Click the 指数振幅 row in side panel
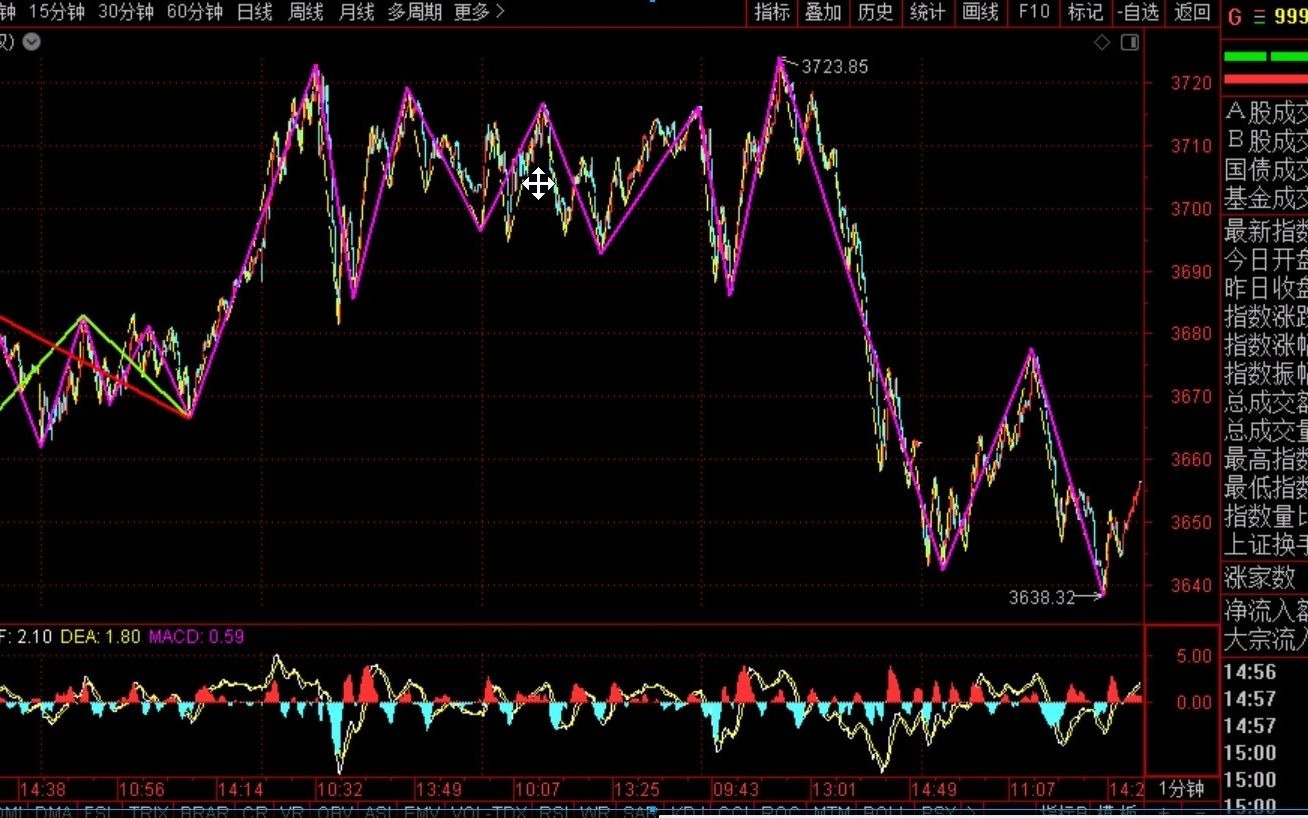Viewport: 1308px width, 818px height. point(1266,374)
